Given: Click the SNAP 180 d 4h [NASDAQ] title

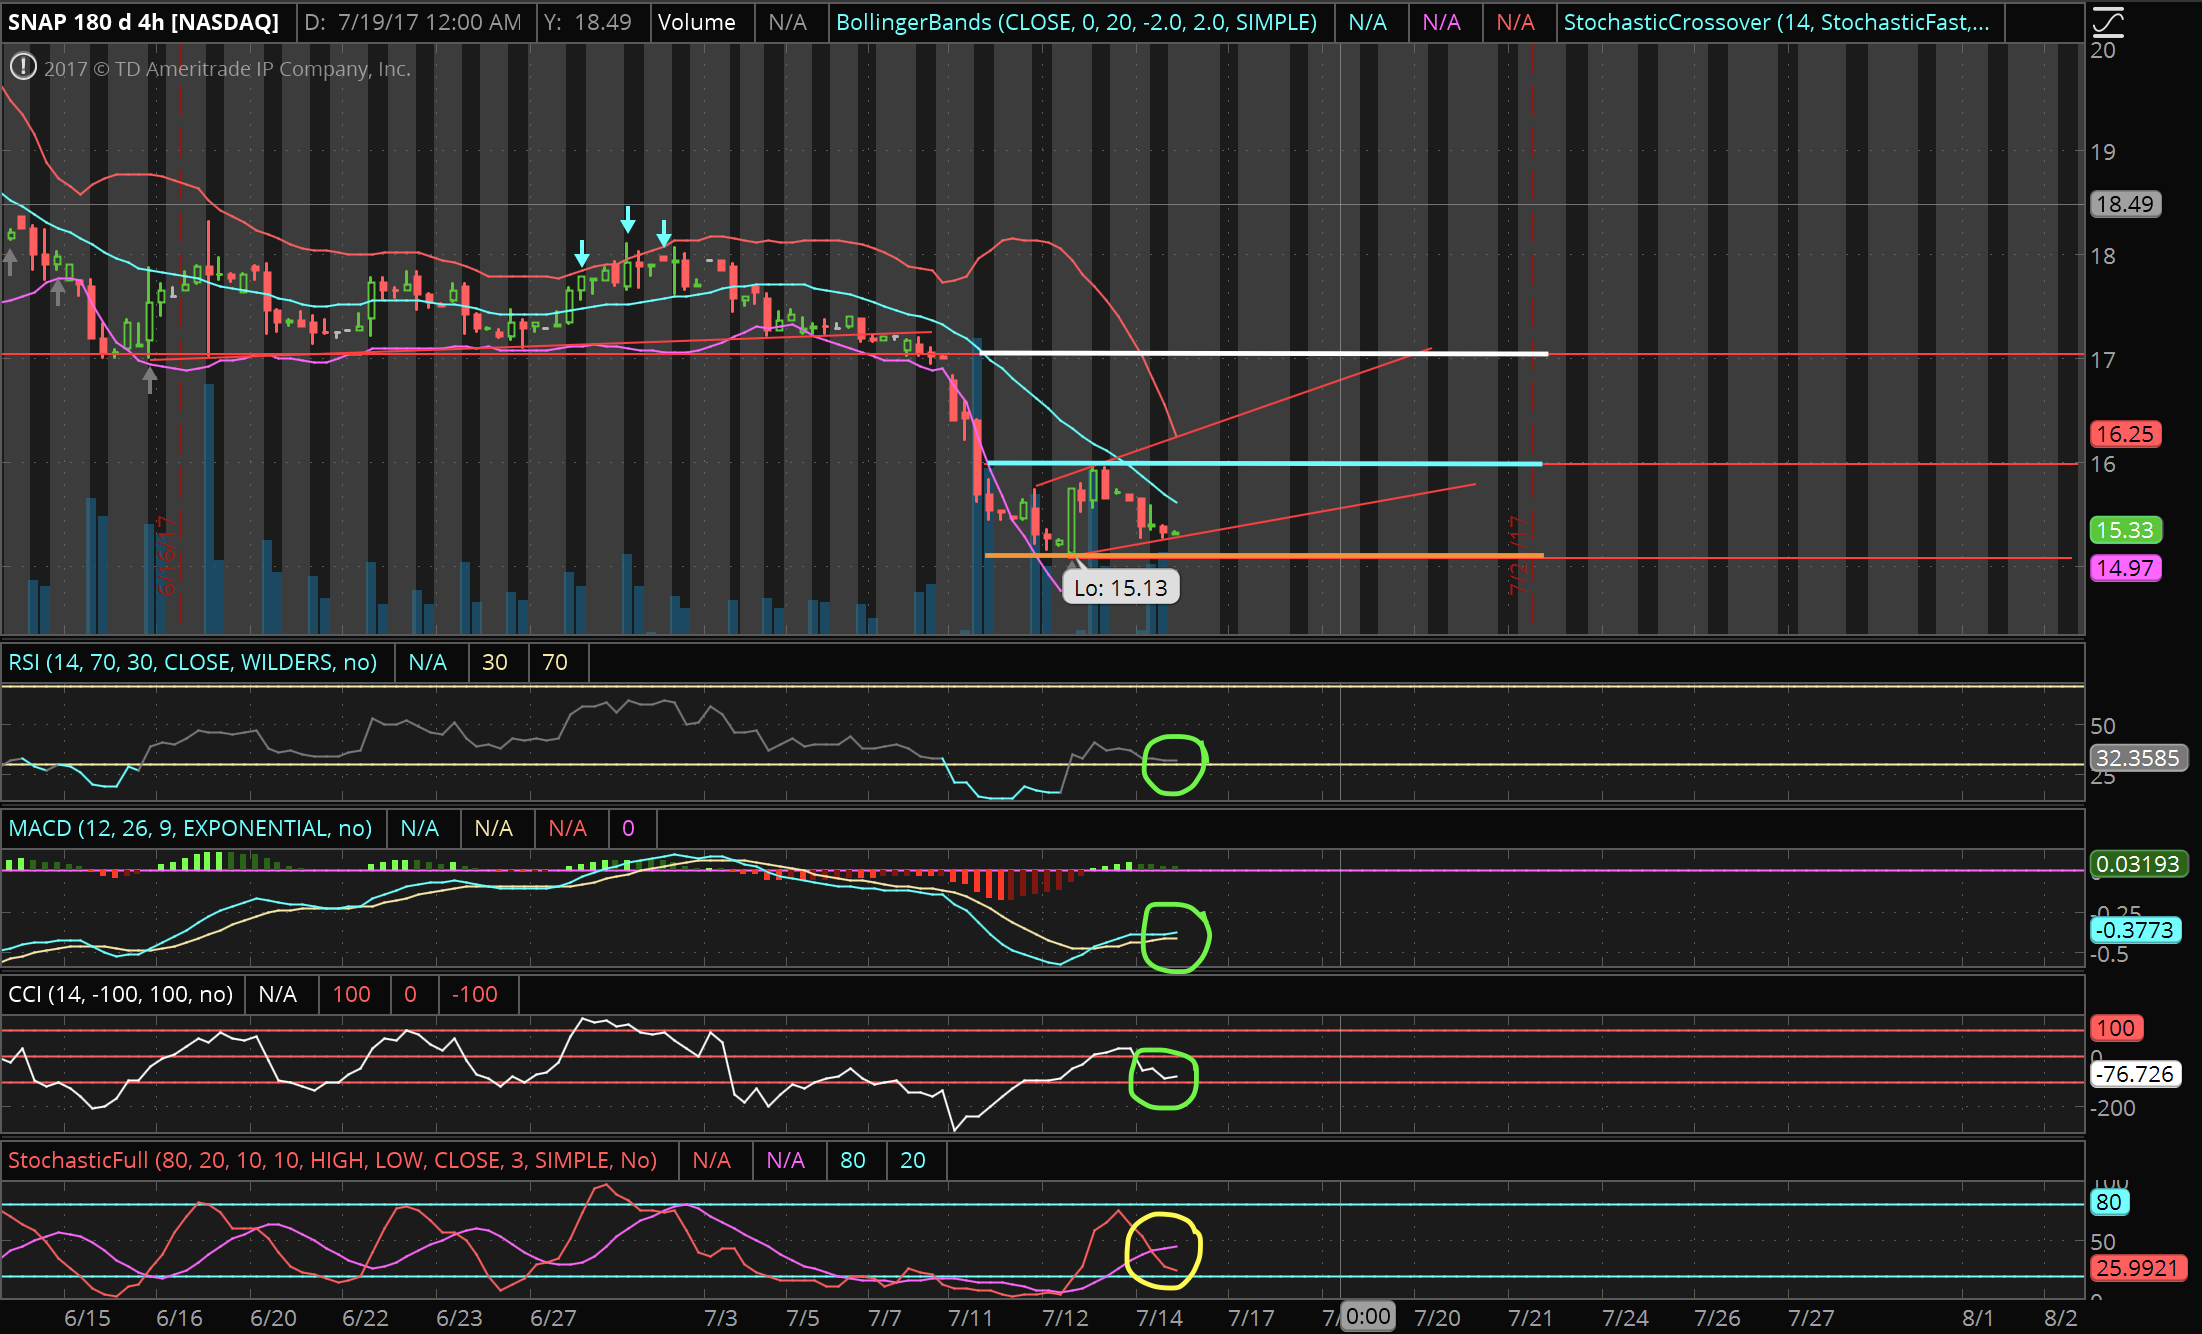Looking at the screenshot, I should click(x=143, y=22).
